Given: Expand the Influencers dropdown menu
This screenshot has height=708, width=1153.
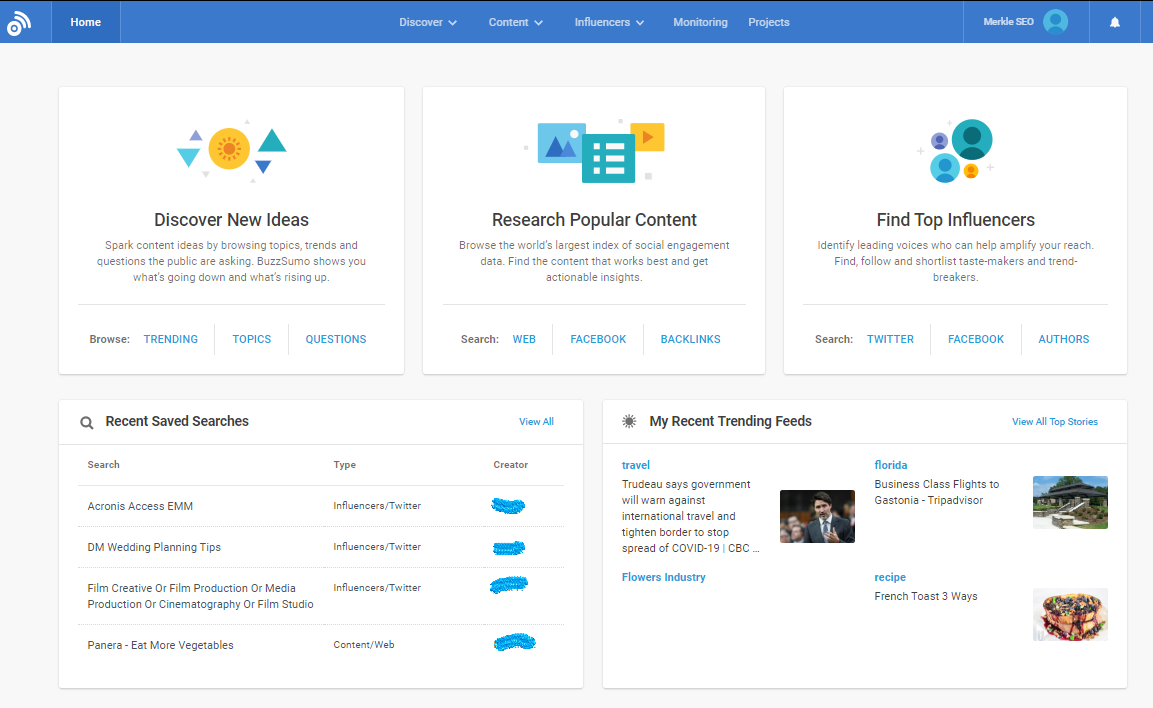Looking at the screenshot, I should (609, 22).
